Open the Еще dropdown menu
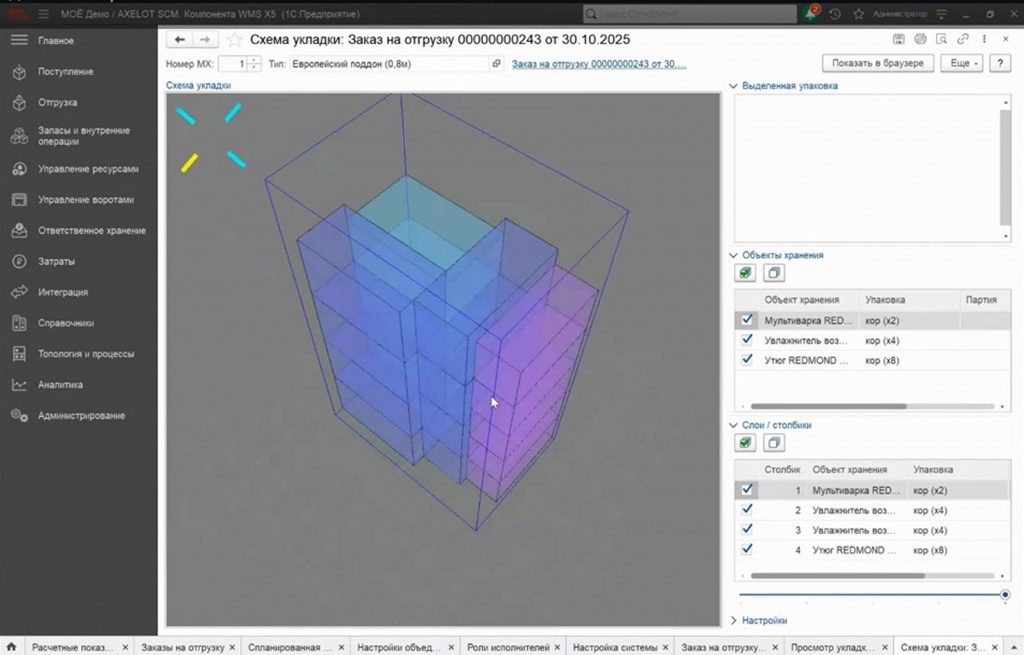Image resolution: width=1024 pixels, height=655 pixels. point(962,63)
